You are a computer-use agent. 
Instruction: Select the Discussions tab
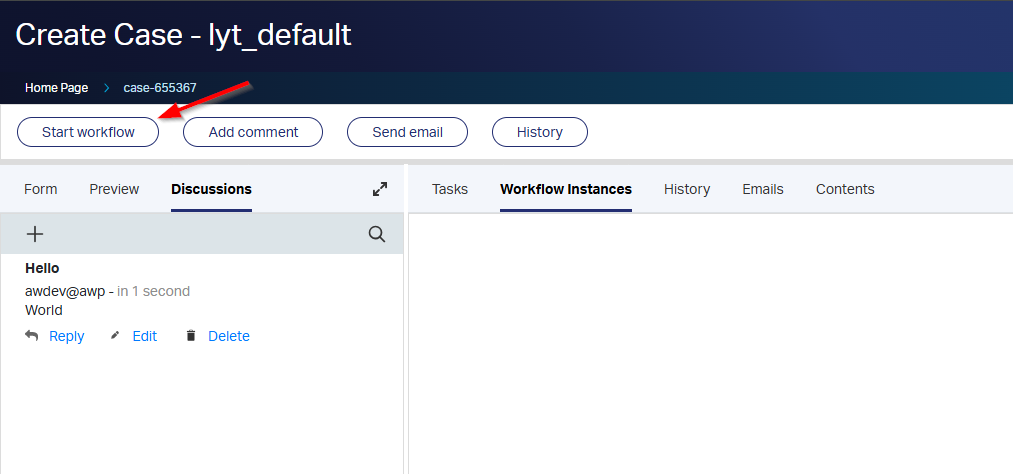pyautogui.click(x=211, y=189)
